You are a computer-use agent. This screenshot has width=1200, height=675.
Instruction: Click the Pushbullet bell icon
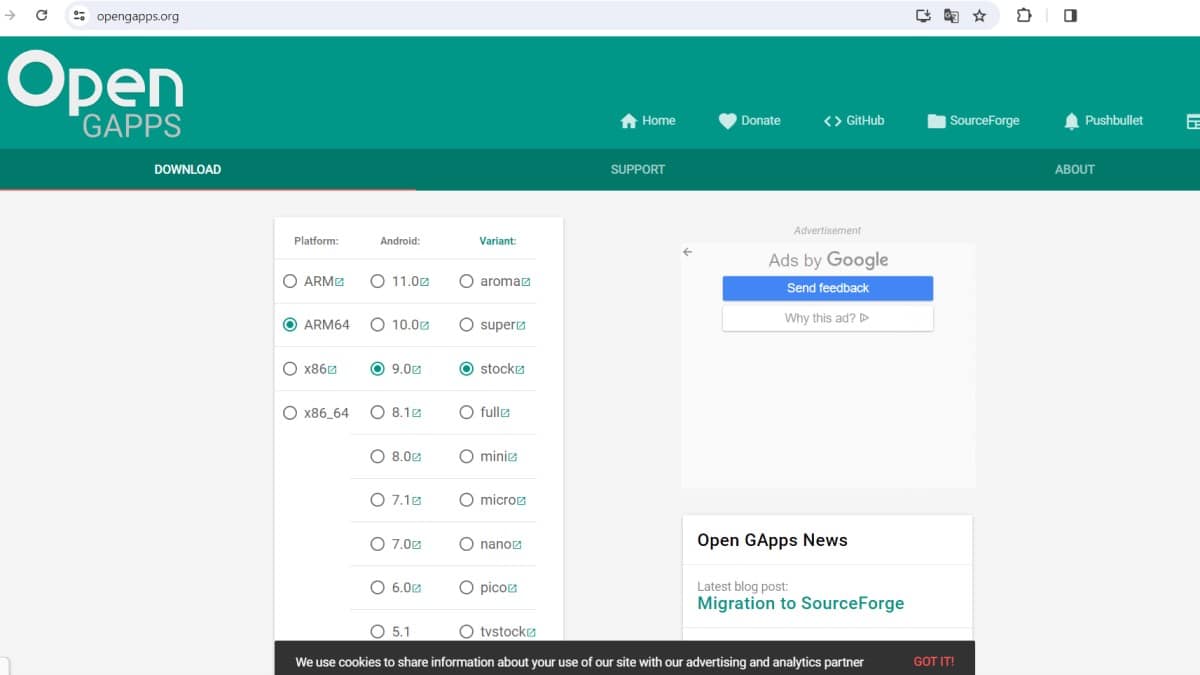(x=1071, y=121)
